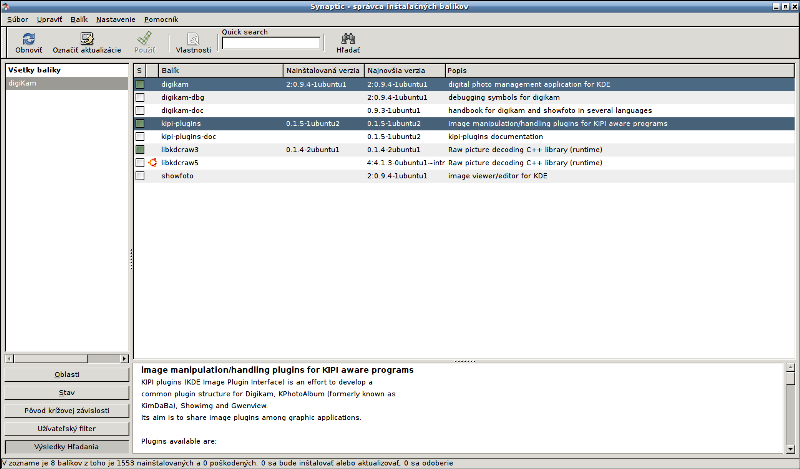Click description pane scrollbar down arrow
The height and width of the screenshot is (469, 800).
[790, 449]
